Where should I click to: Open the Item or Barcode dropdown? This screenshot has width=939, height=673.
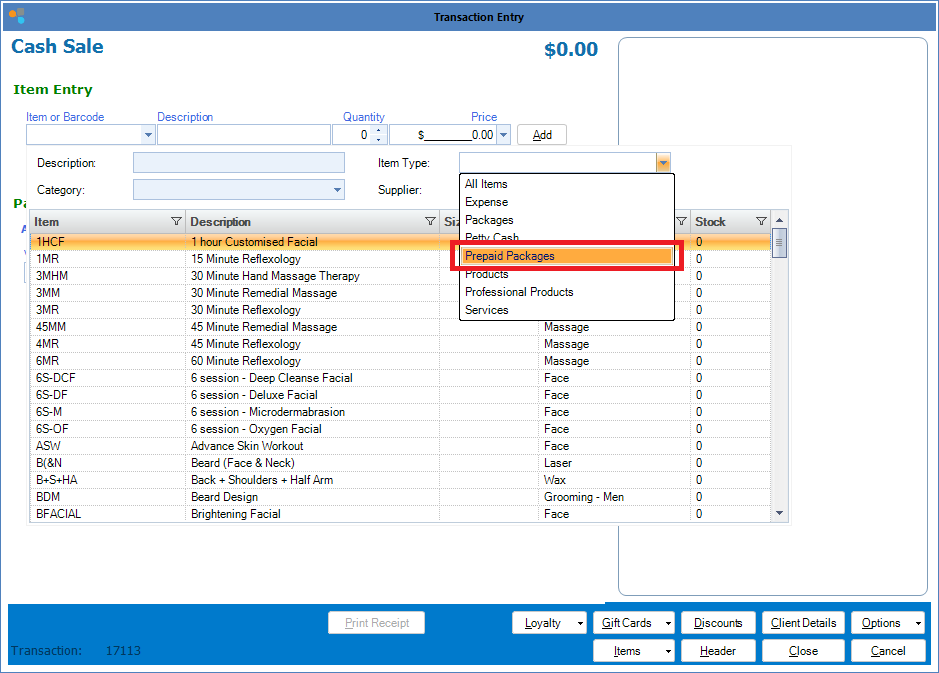coord(149,135)
